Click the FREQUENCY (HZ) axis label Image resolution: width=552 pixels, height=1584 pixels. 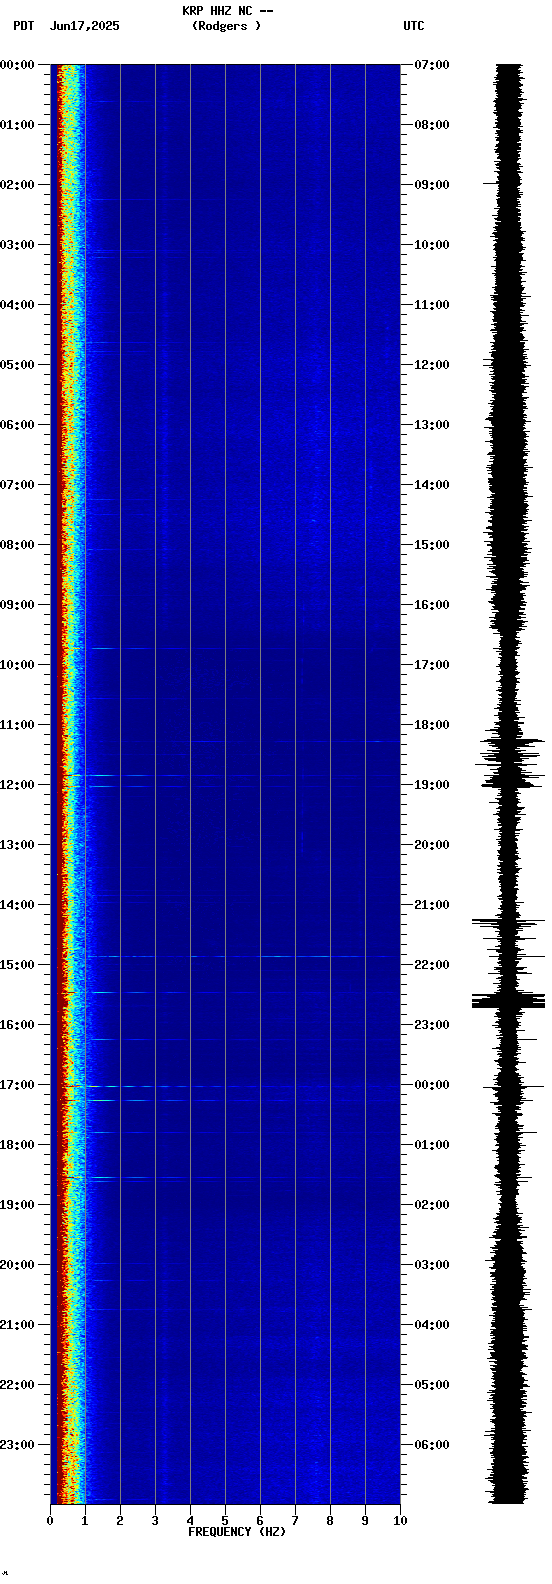[x=237, y=1532]
